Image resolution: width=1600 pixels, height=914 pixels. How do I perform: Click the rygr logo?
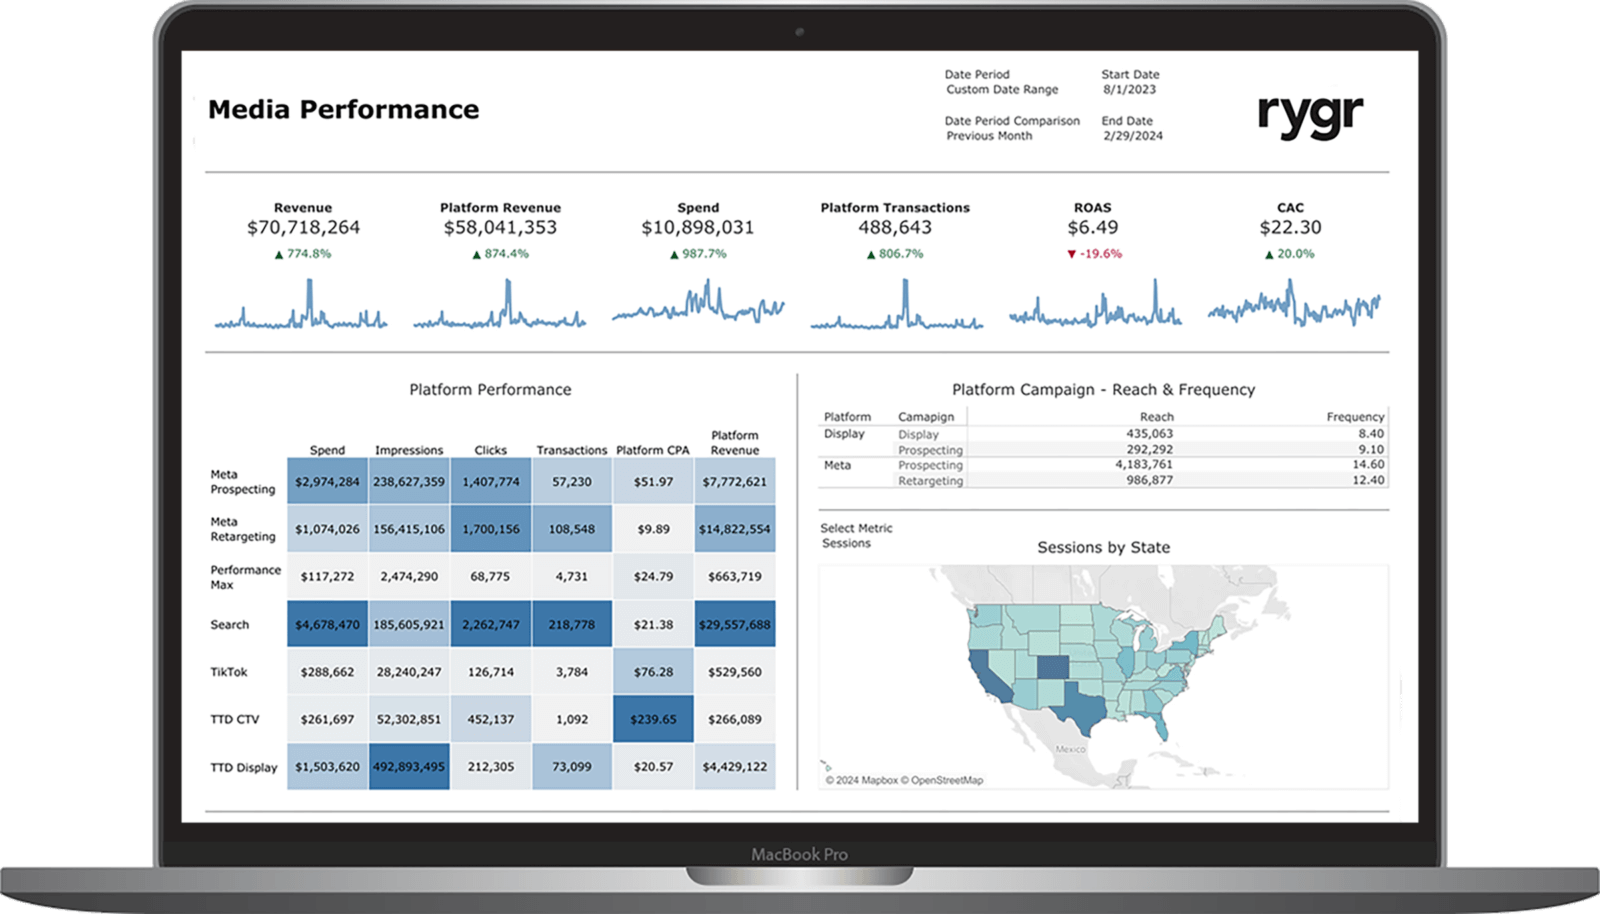pyautogui.click(x=1309, y=117)
